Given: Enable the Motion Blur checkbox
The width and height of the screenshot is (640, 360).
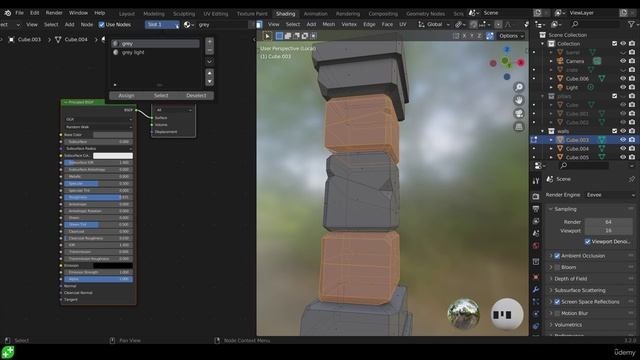Looking at the screenshot, I should 557,313.
